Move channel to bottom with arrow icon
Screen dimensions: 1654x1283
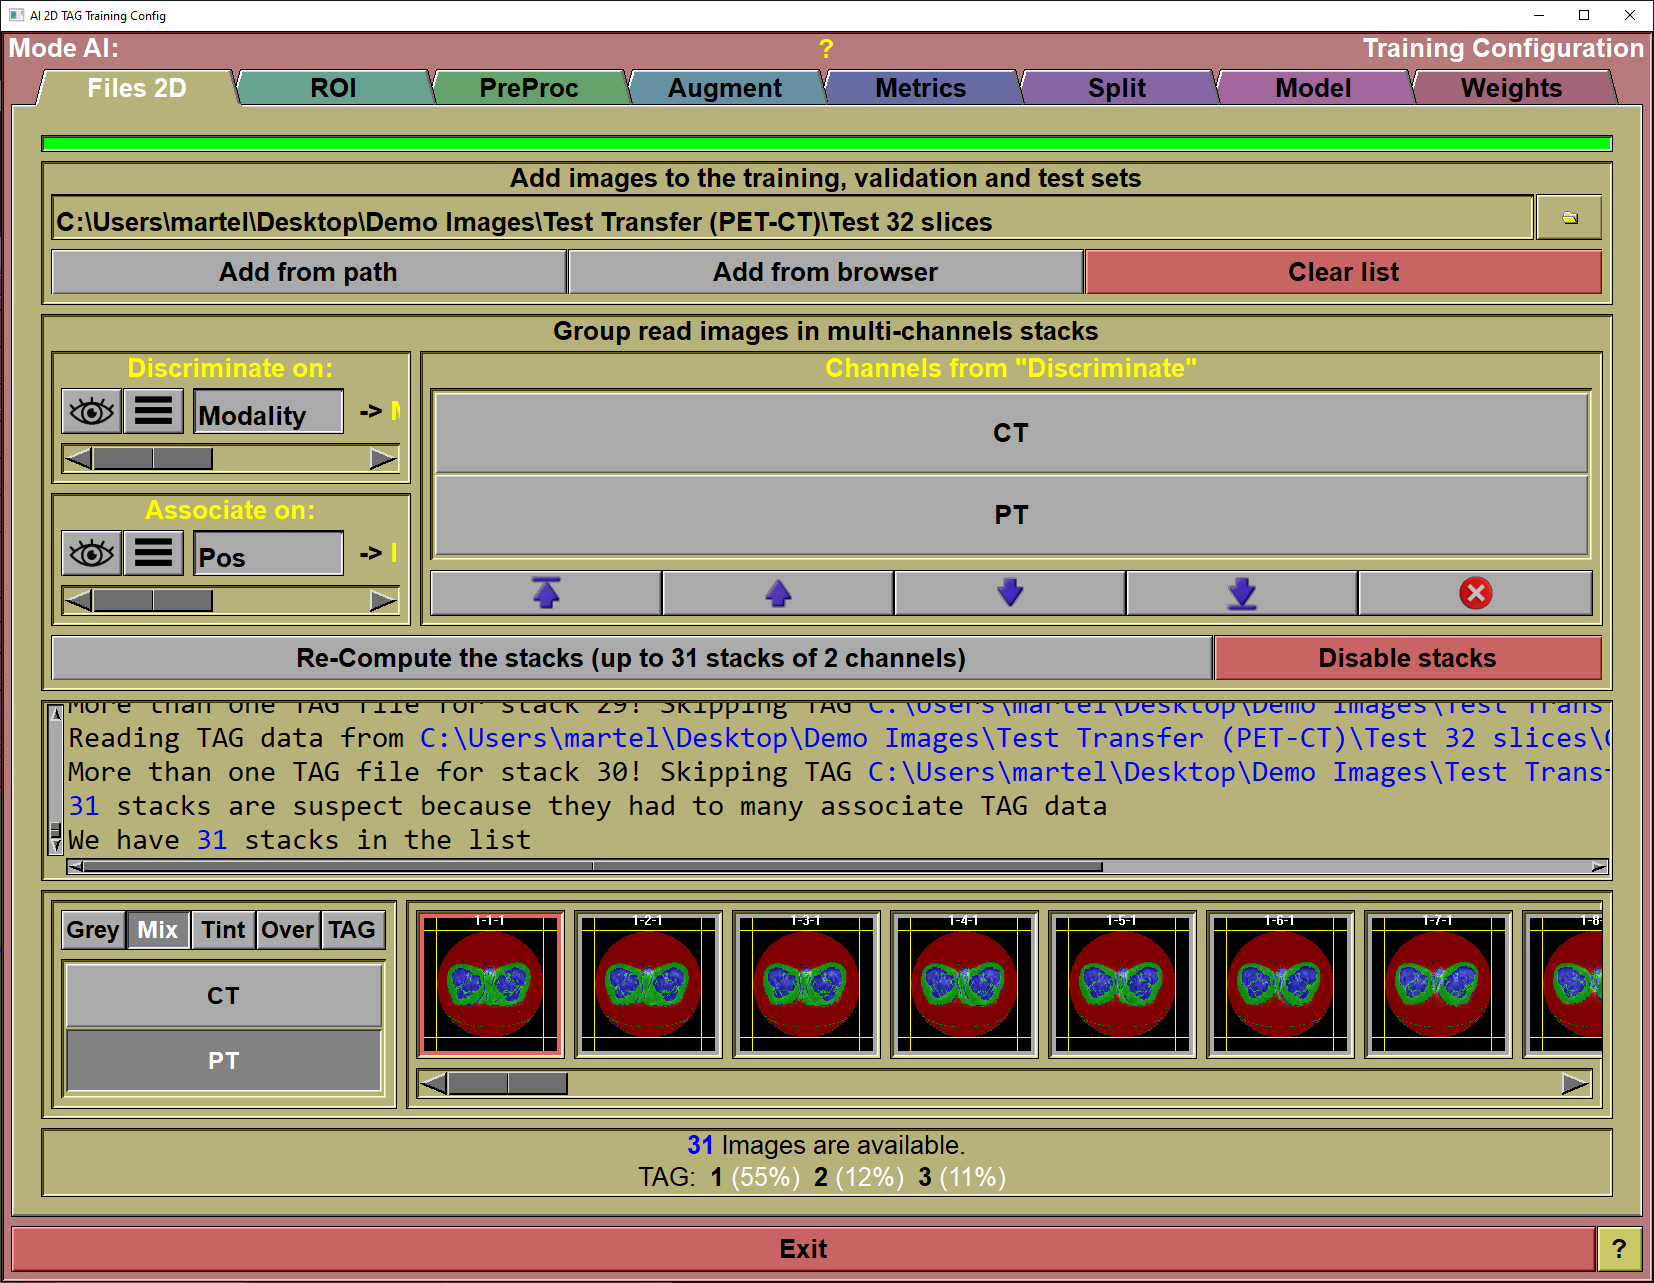click(x=1242, y=593)
